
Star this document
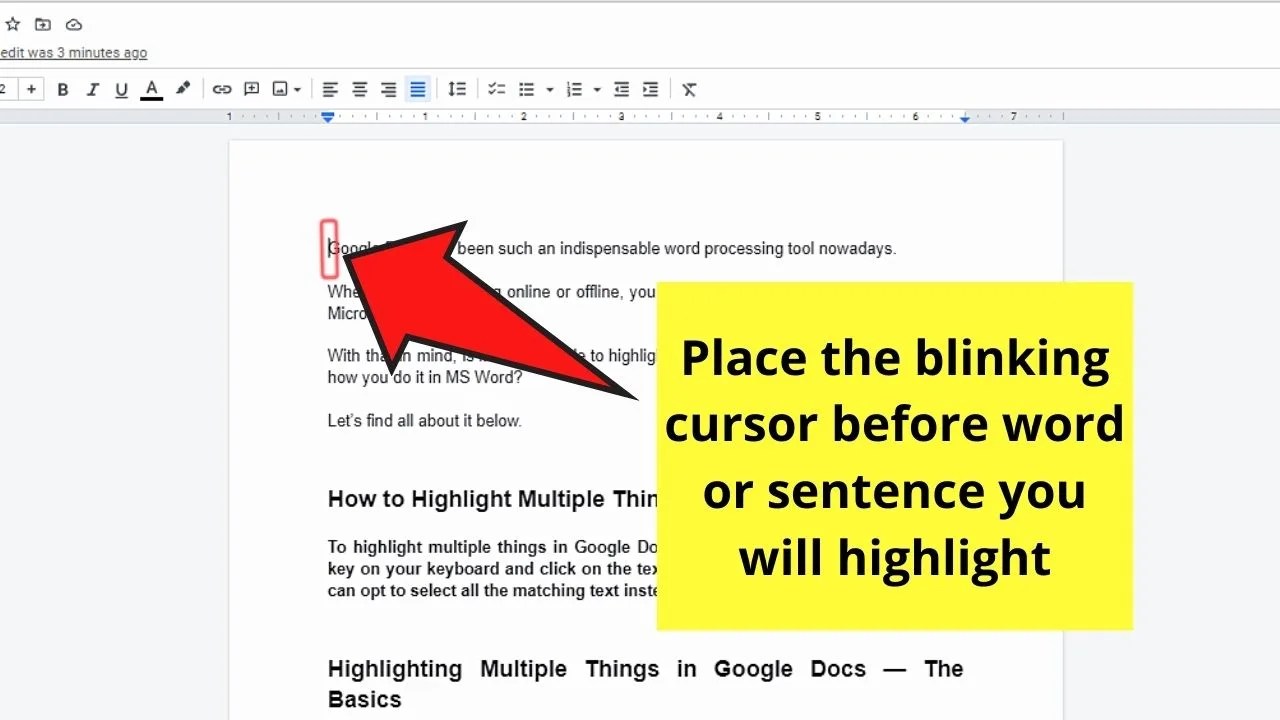[12, 24]
